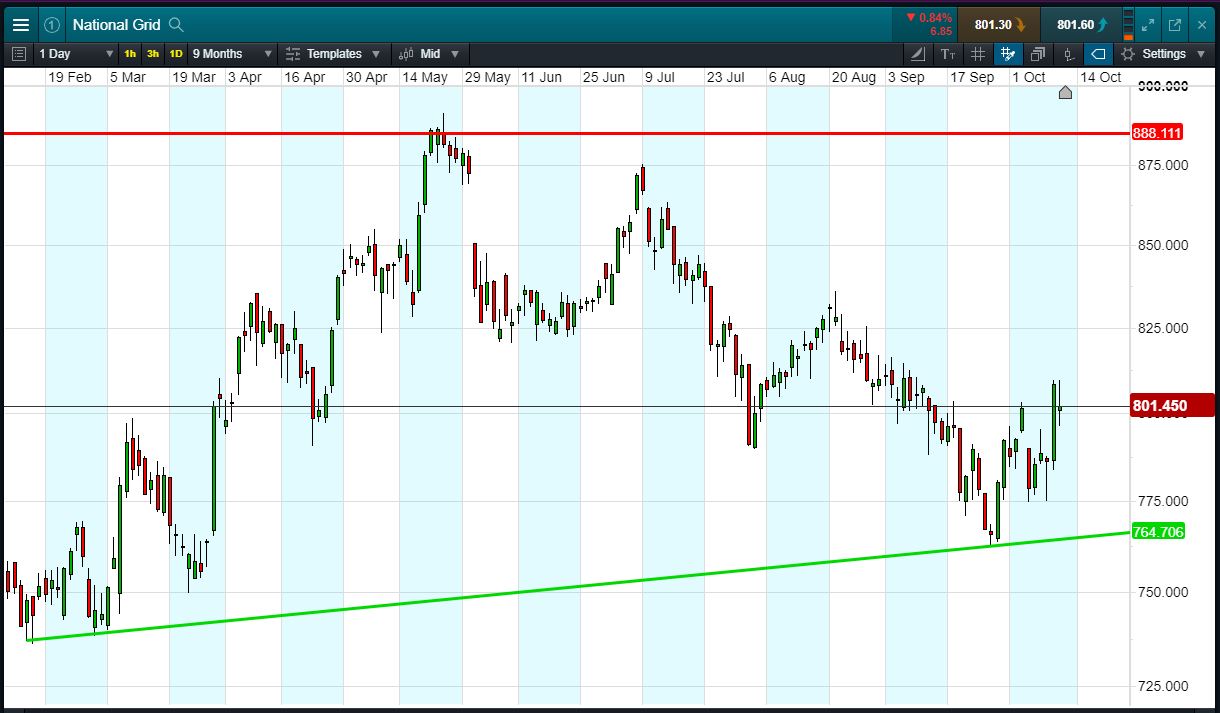The width and height of the screenshot is (1220, 713).
Task: Close the National Grid chart panel
Action: tap(1202, 25)
